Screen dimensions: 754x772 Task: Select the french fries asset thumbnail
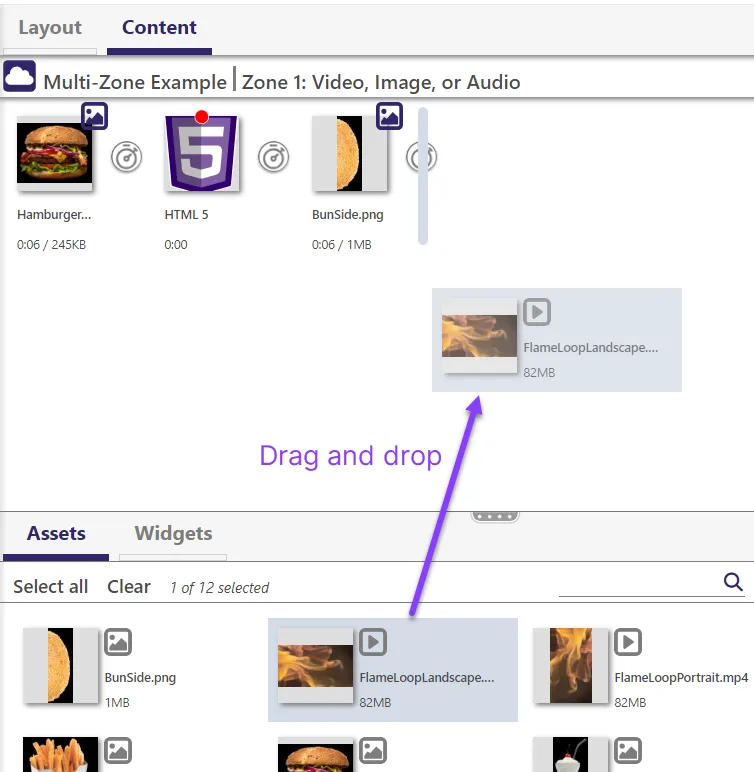tap(61, 754)
